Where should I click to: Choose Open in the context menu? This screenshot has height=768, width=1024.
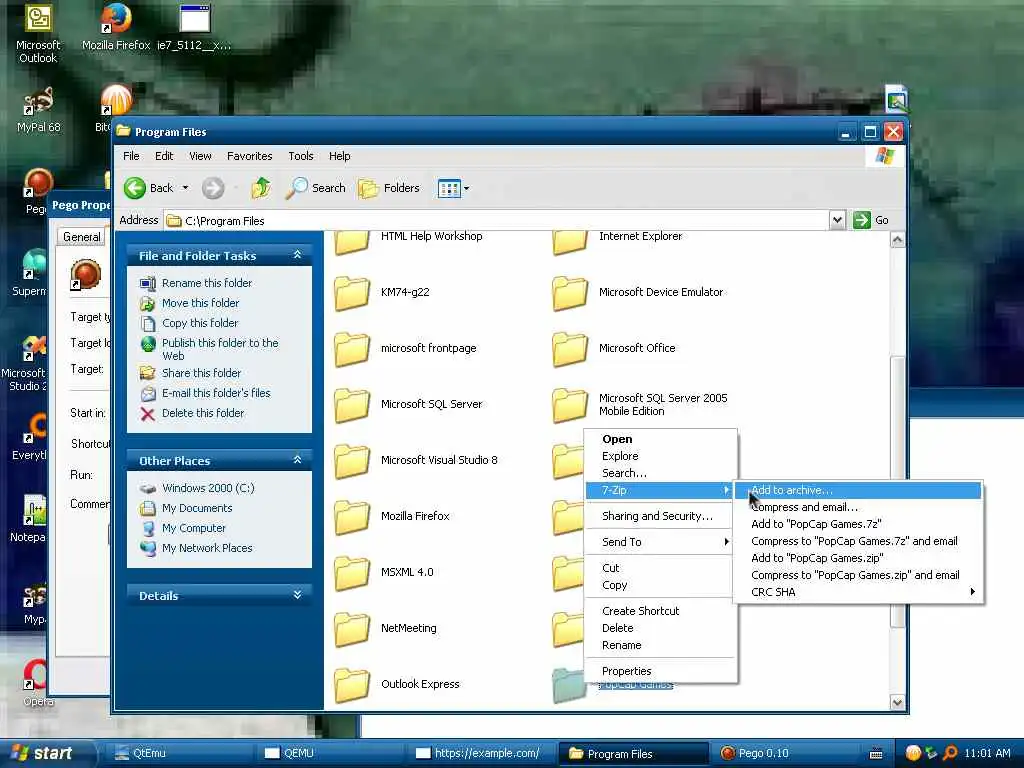click(661, 439)
